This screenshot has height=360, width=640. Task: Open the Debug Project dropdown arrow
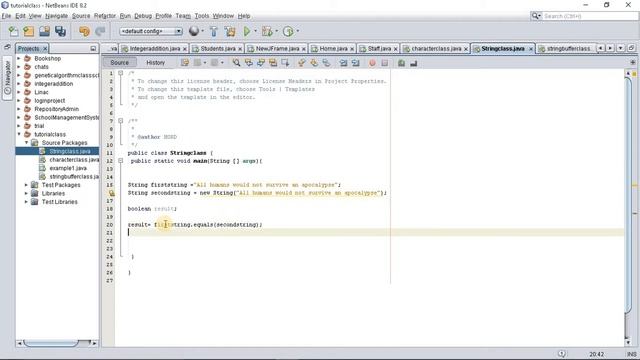pos(276,31)
